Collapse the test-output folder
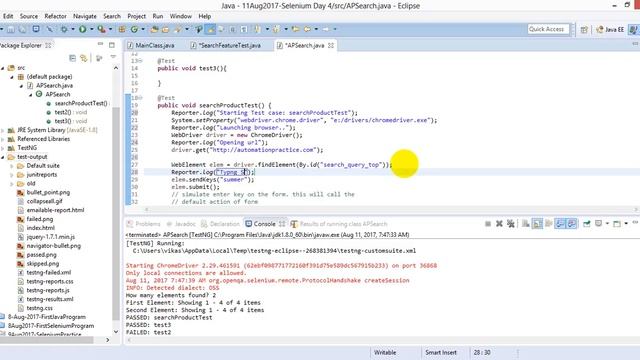Viewport: 640px width, 360px height. pyautogui.click(x=2, y=157)
